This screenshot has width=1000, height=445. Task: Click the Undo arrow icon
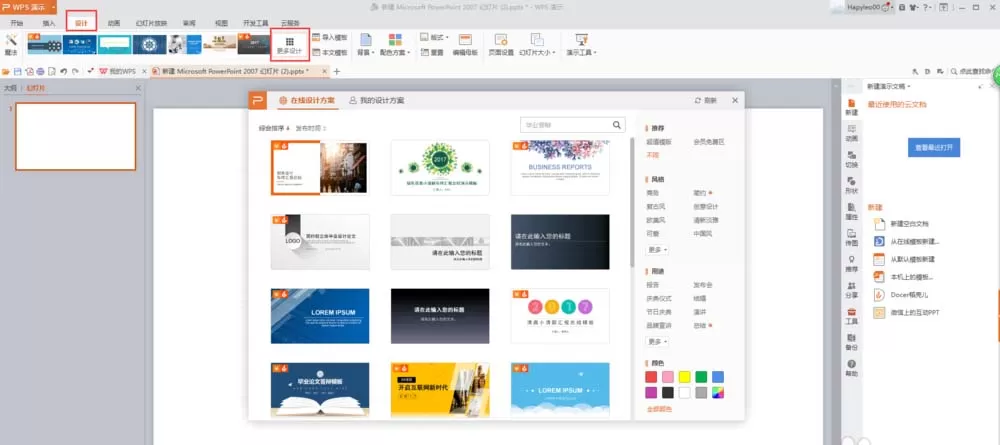64,71
